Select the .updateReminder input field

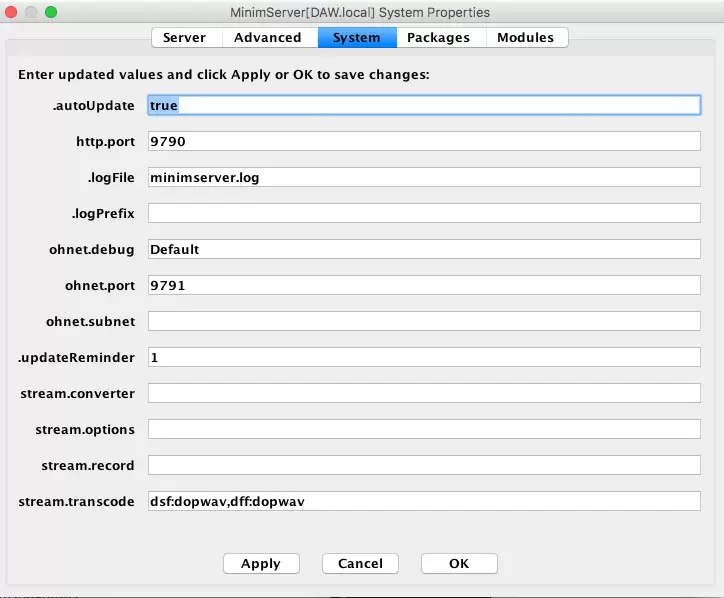[423, 358]
